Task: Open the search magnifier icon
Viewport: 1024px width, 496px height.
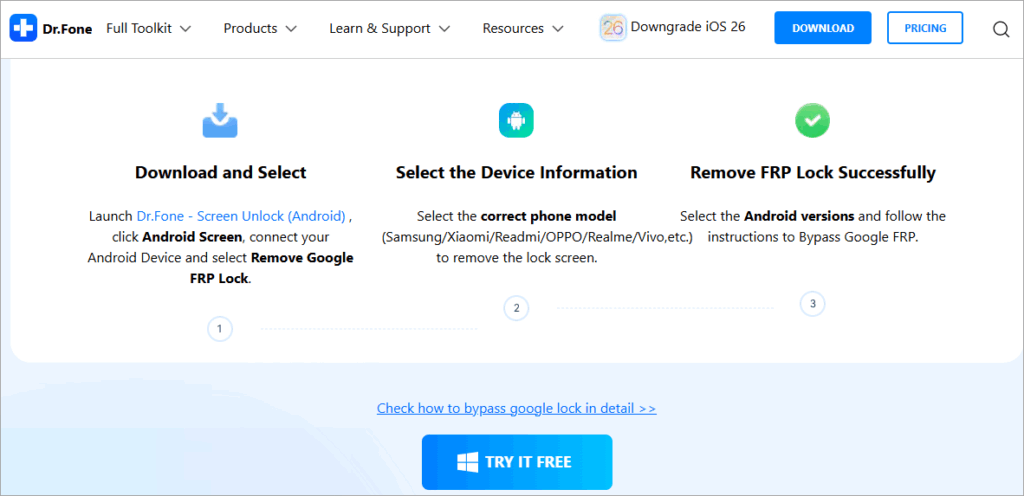Action: point(1001,29)
